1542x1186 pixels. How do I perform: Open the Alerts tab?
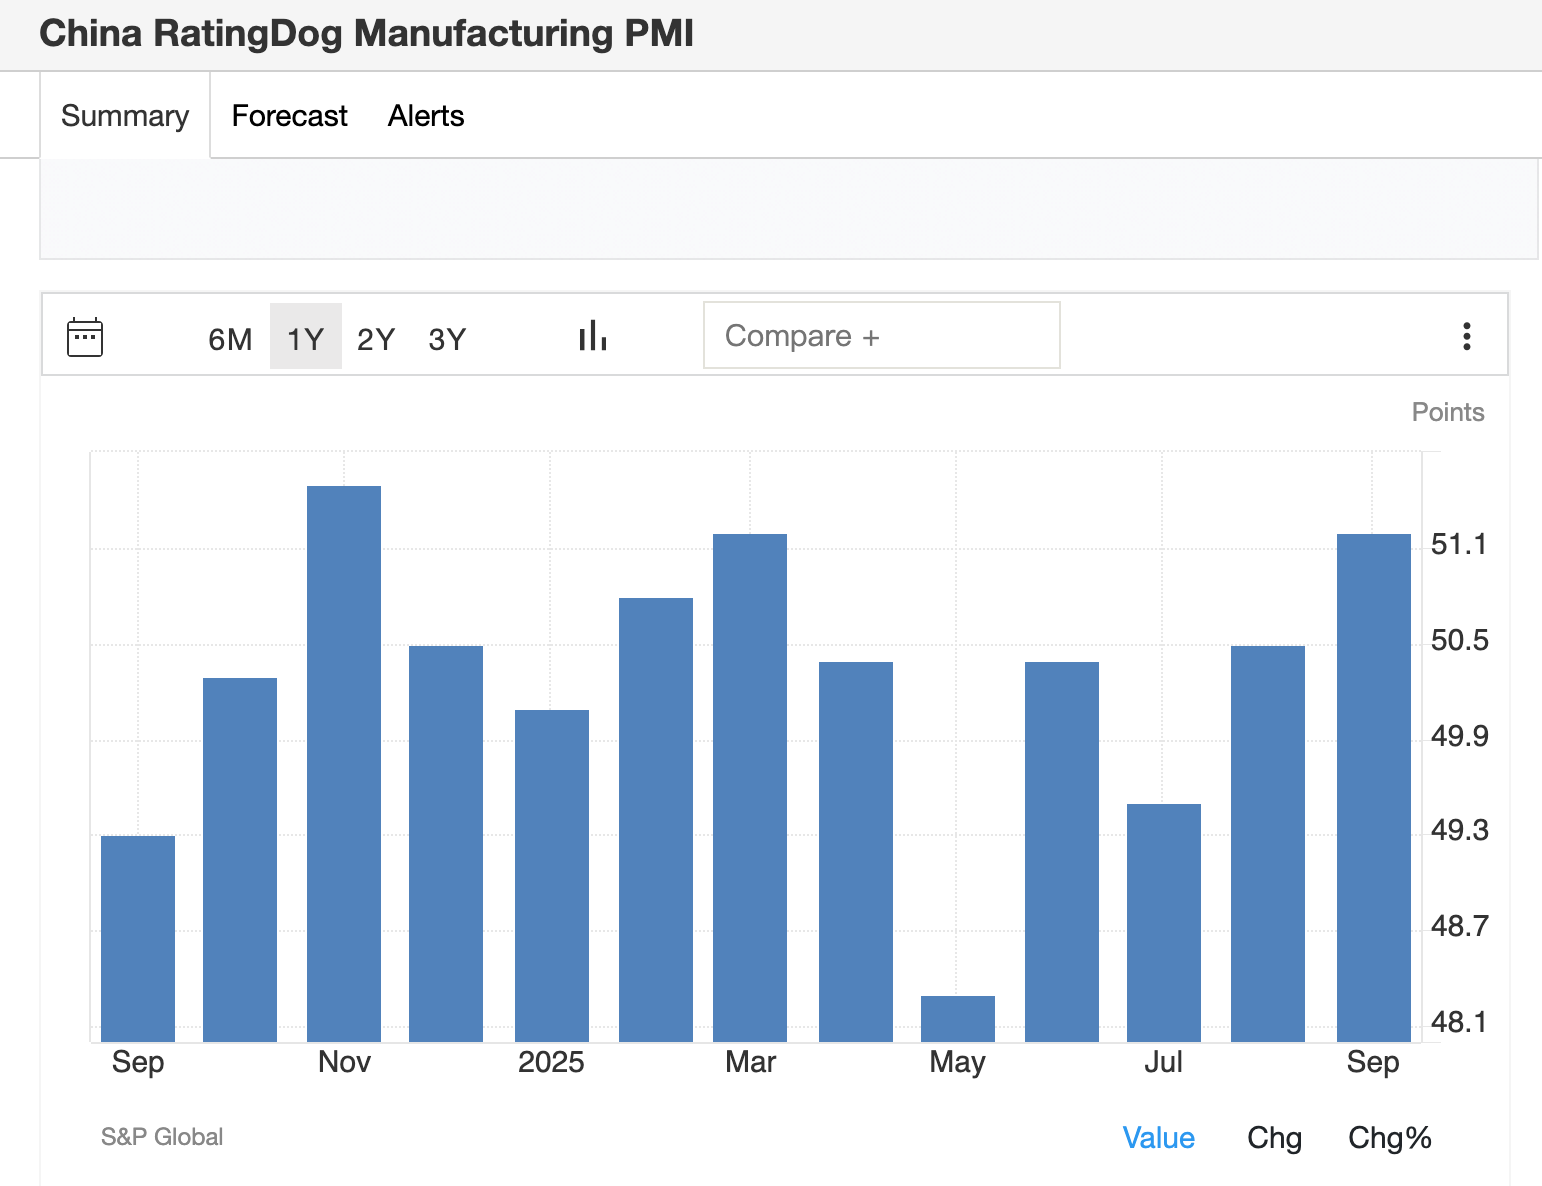[x=426, y=116]
